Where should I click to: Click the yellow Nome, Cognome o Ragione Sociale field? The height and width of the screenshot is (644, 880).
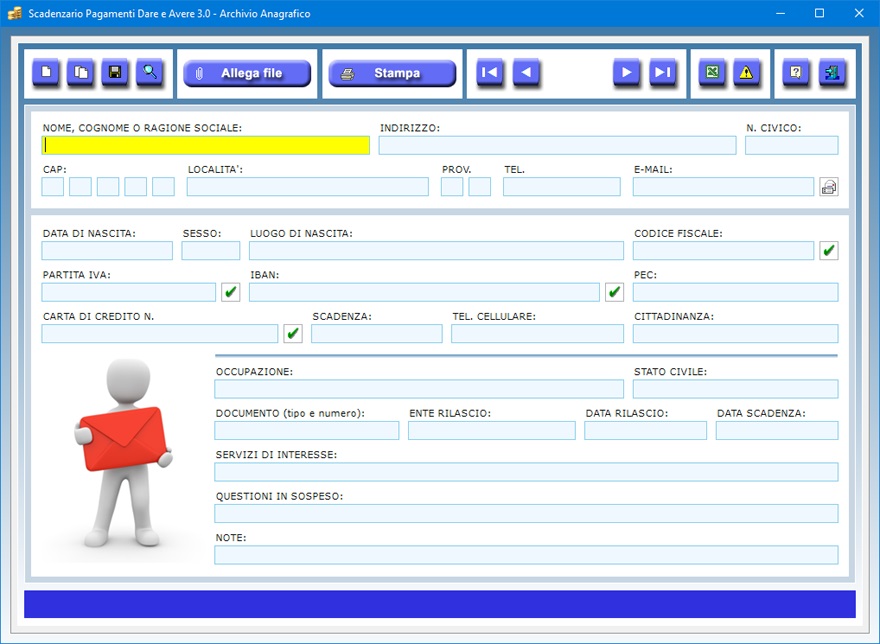(x=205, y=145)
